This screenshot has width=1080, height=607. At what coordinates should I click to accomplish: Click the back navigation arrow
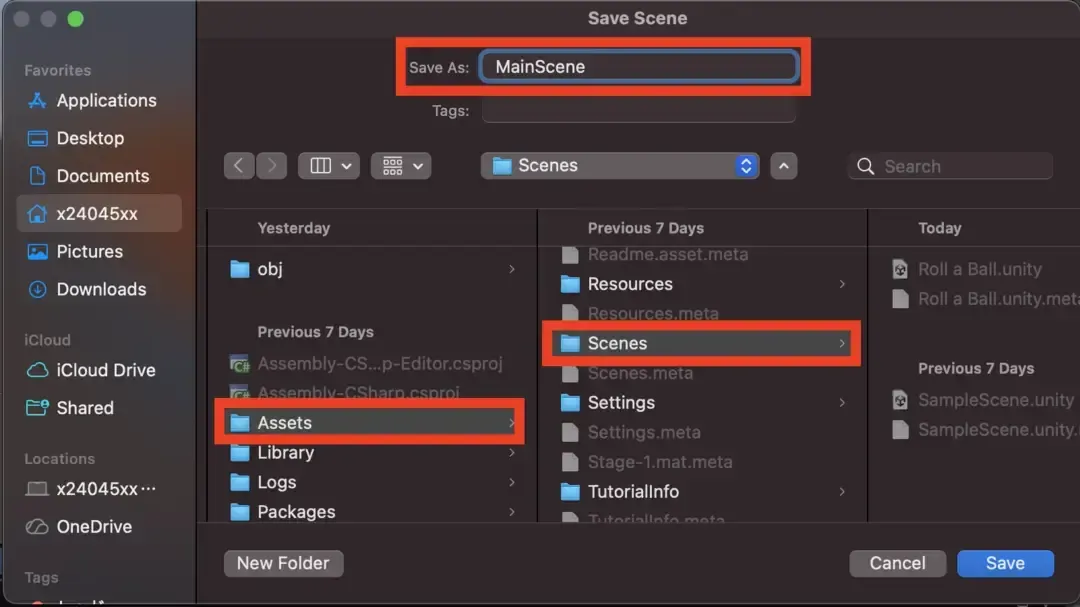tap(238, 166)
